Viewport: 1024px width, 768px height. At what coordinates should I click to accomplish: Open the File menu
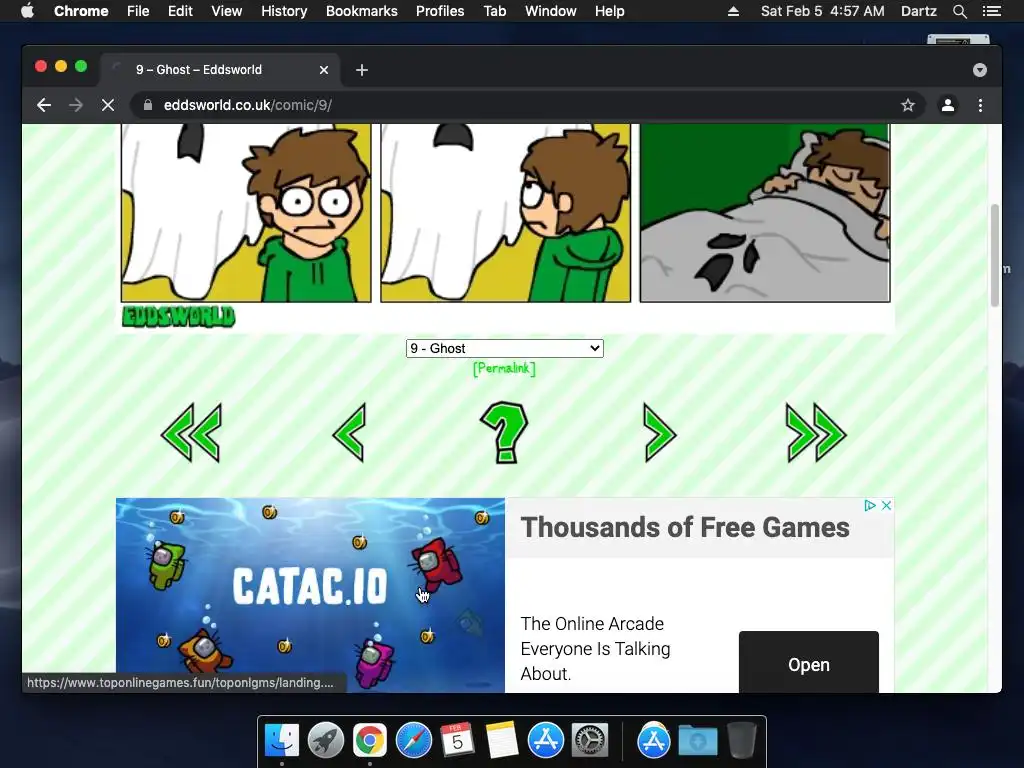[x=138, y=11]
